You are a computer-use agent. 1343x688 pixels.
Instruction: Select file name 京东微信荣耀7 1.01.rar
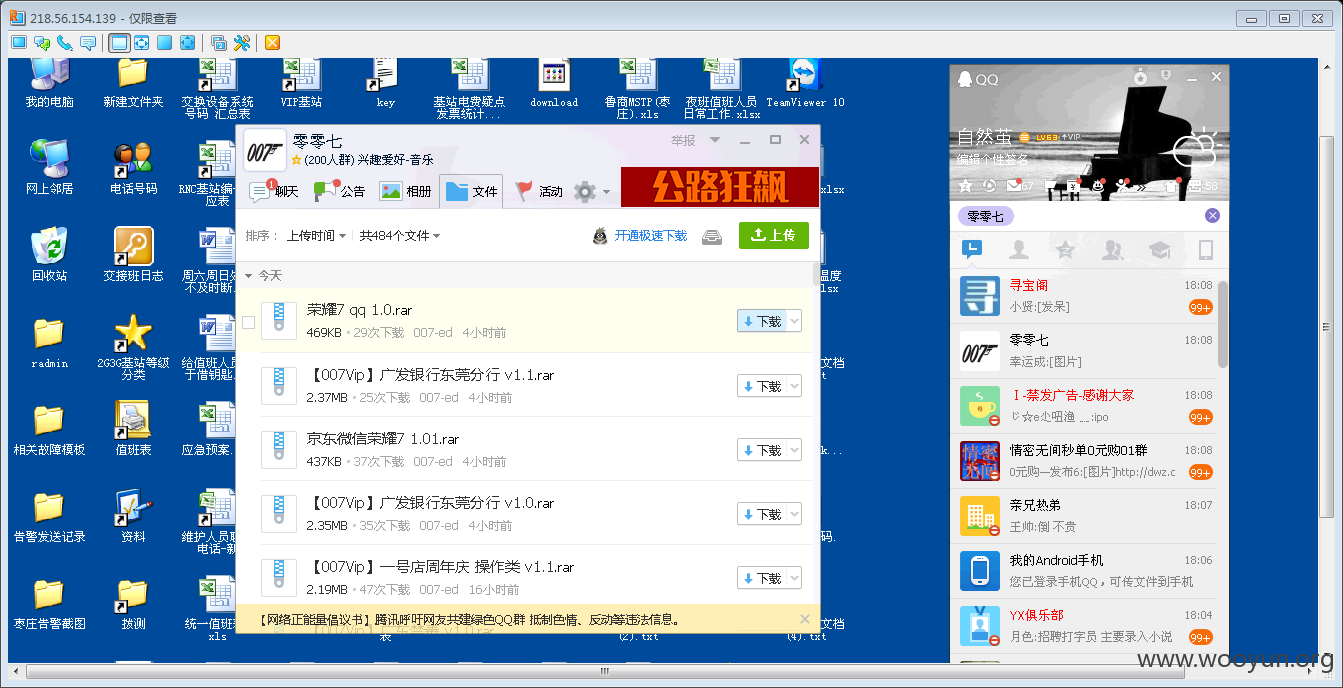click(x=383, y=439)
